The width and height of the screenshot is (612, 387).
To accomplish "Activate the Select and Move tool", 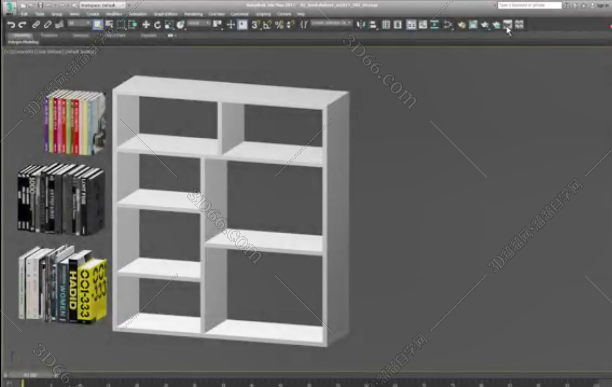I will 146,25.
